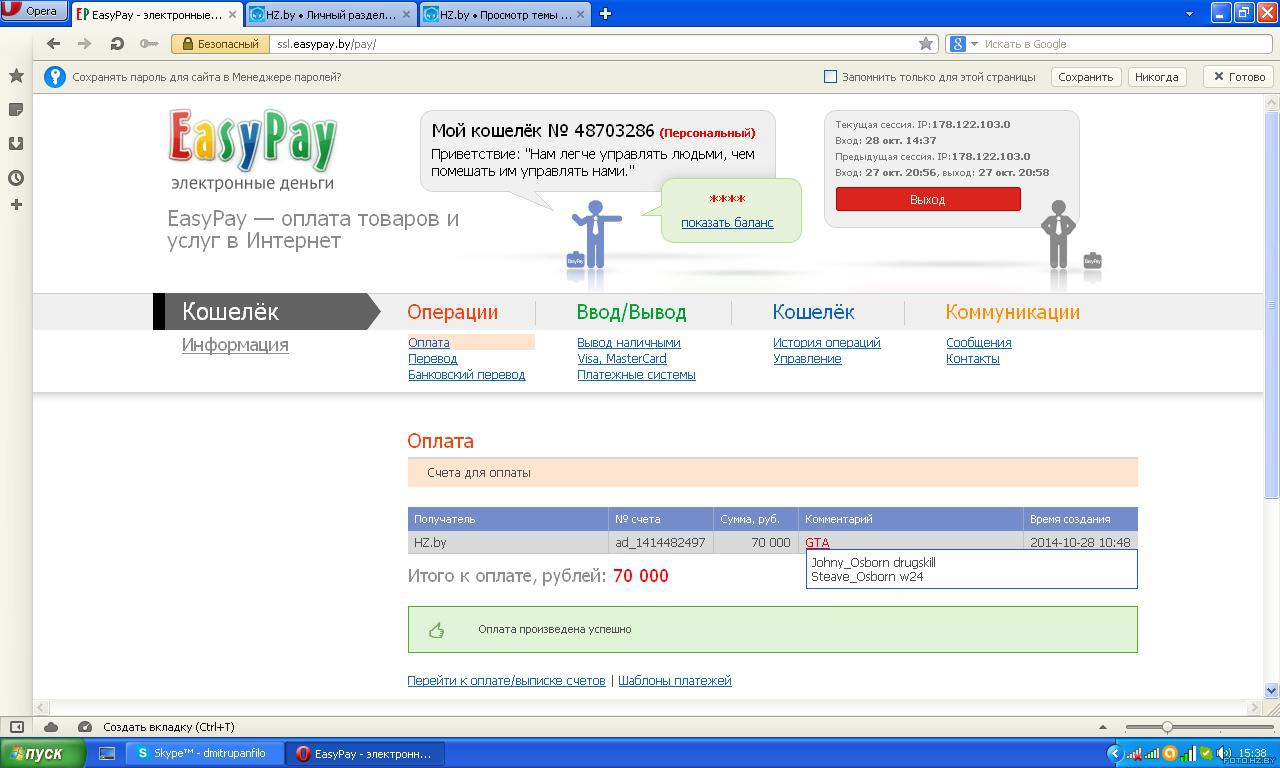
Task: Click the bookmark star in the address bar
Action: 926,44
